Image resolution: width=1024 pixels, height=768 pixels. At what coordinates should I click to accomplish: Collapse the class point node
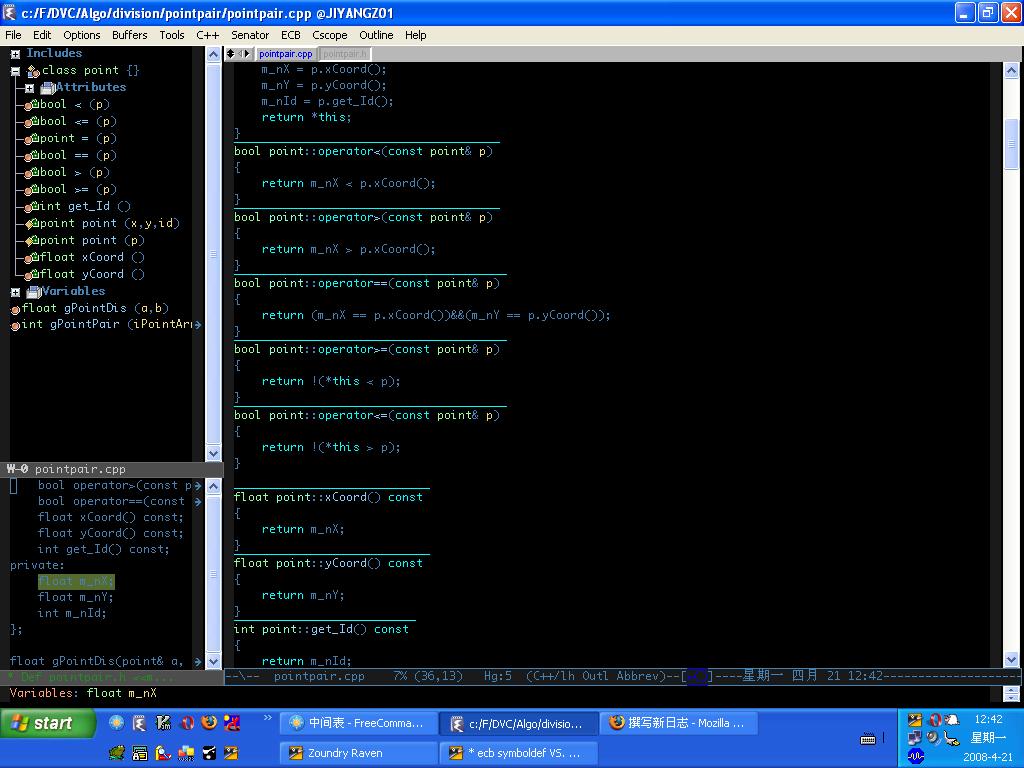pos(15,71)
